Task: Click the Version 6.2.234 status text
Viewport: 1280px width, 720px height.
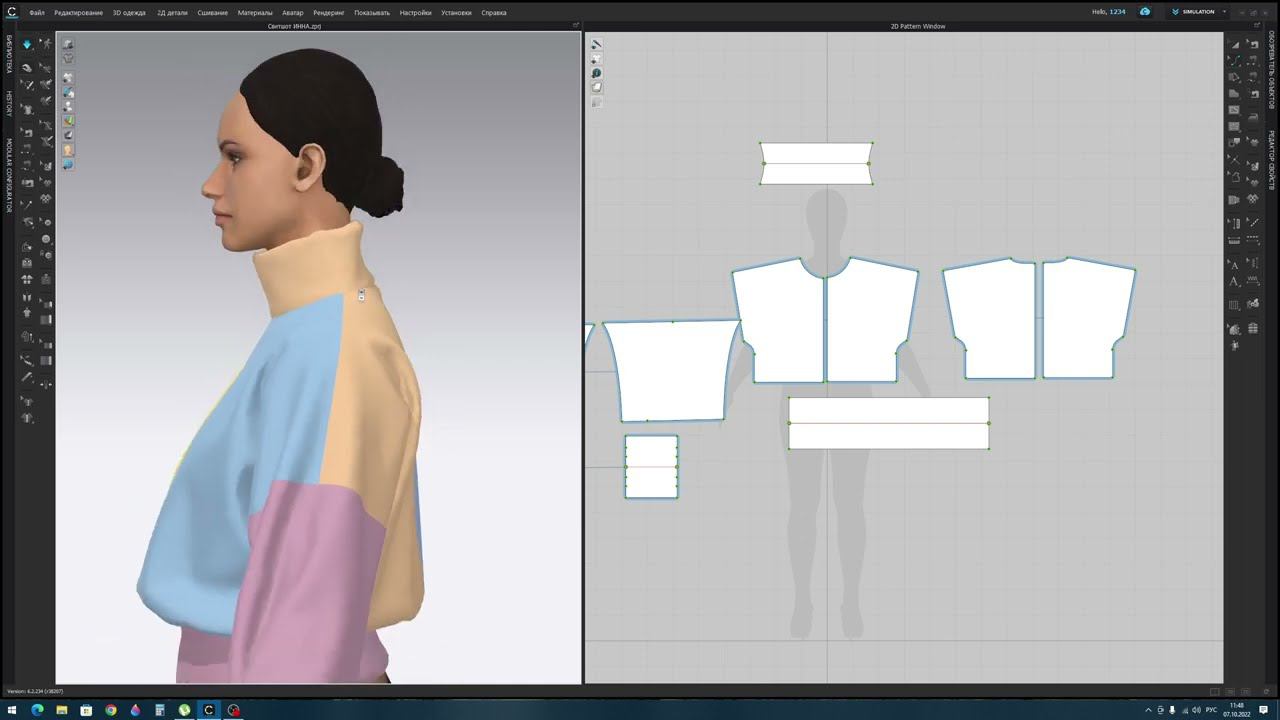Action: point(35,691)
